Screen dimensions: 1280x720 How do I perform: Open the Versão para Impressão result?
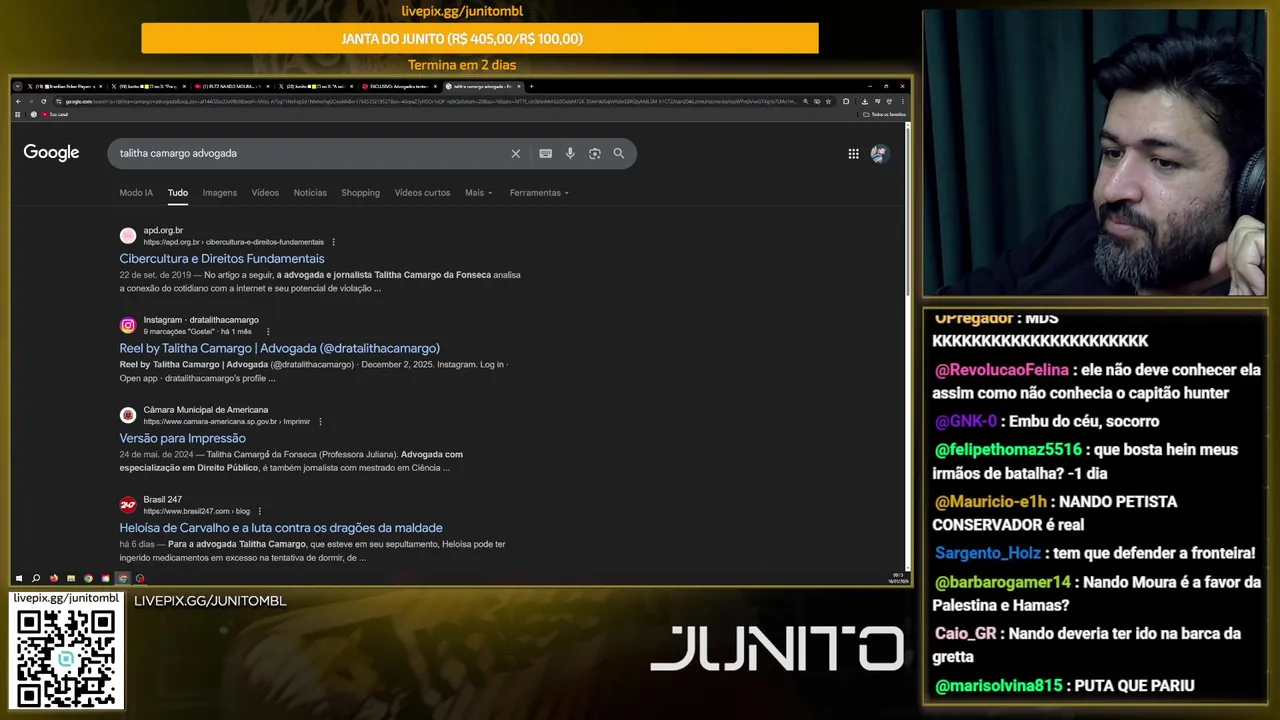pyautogui.click(x=182, y=438)
